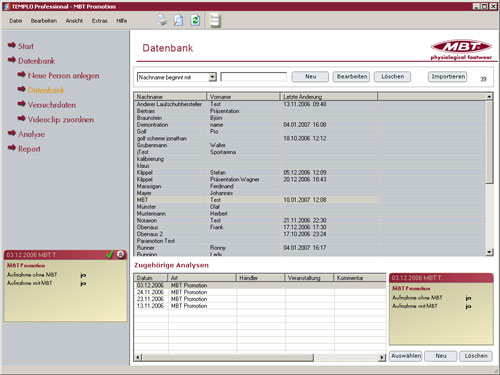Open the Hilfe menu
Image resolution: width=500 pixels, height=375 pixels.
tap(122, 21)
